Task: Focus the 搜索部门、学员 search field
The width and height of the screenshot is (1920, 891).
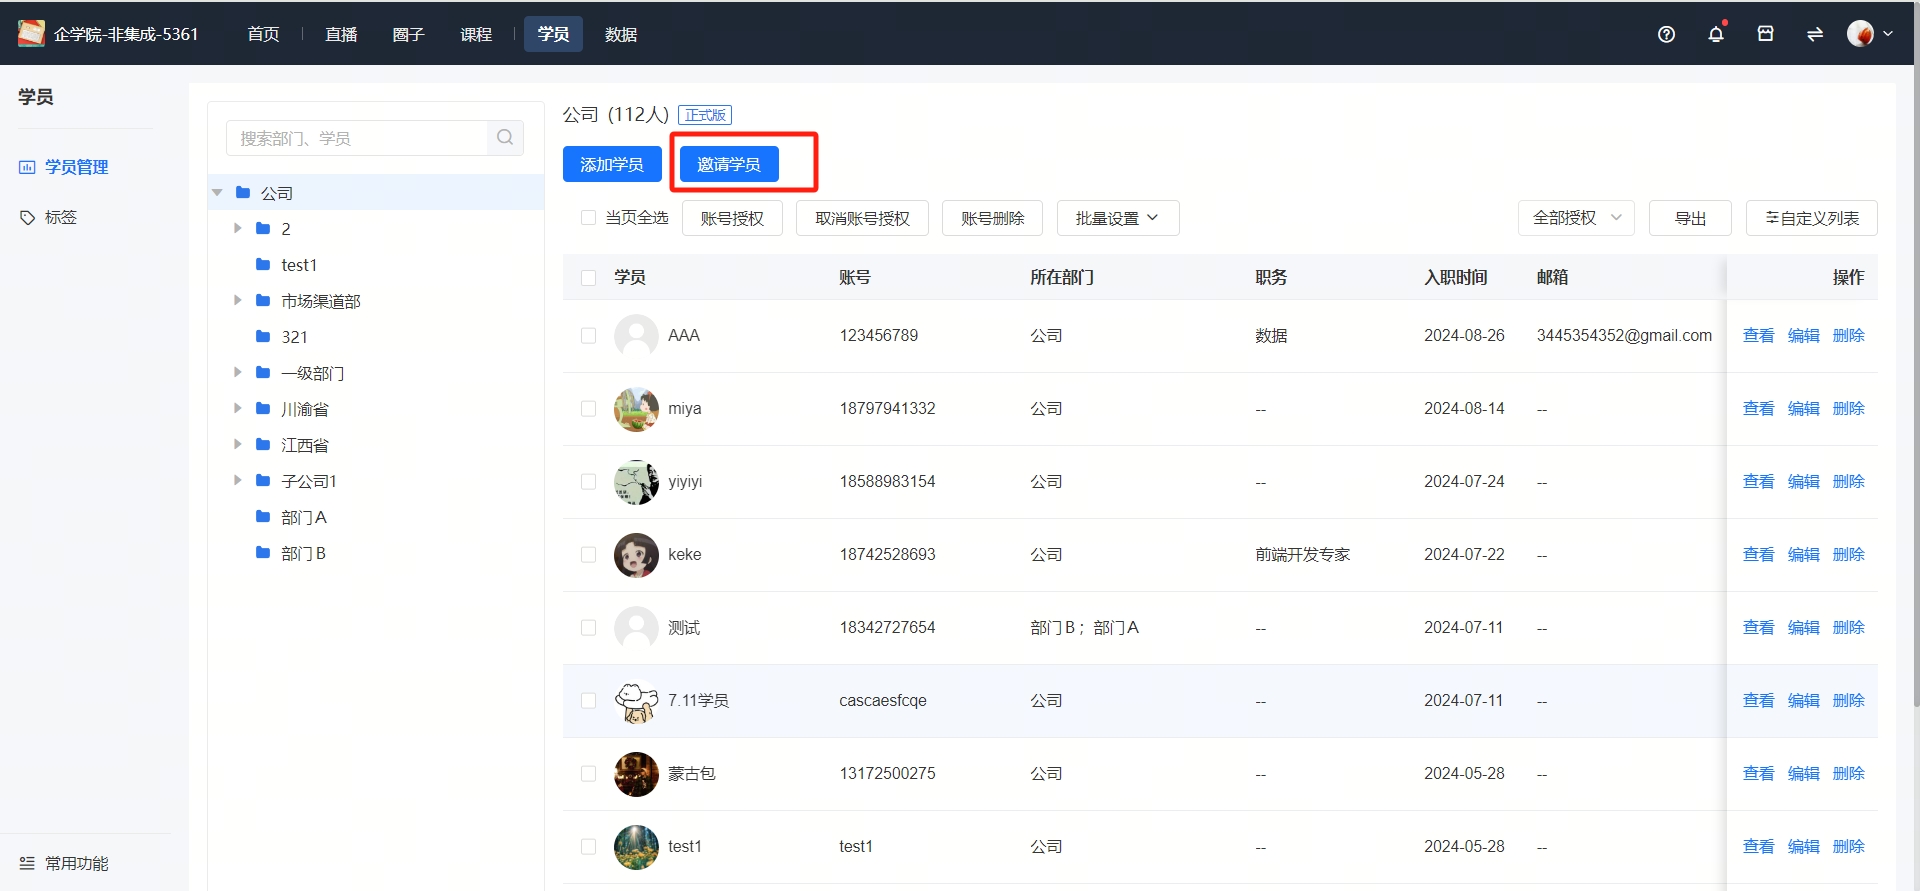Action: (357, 138)
